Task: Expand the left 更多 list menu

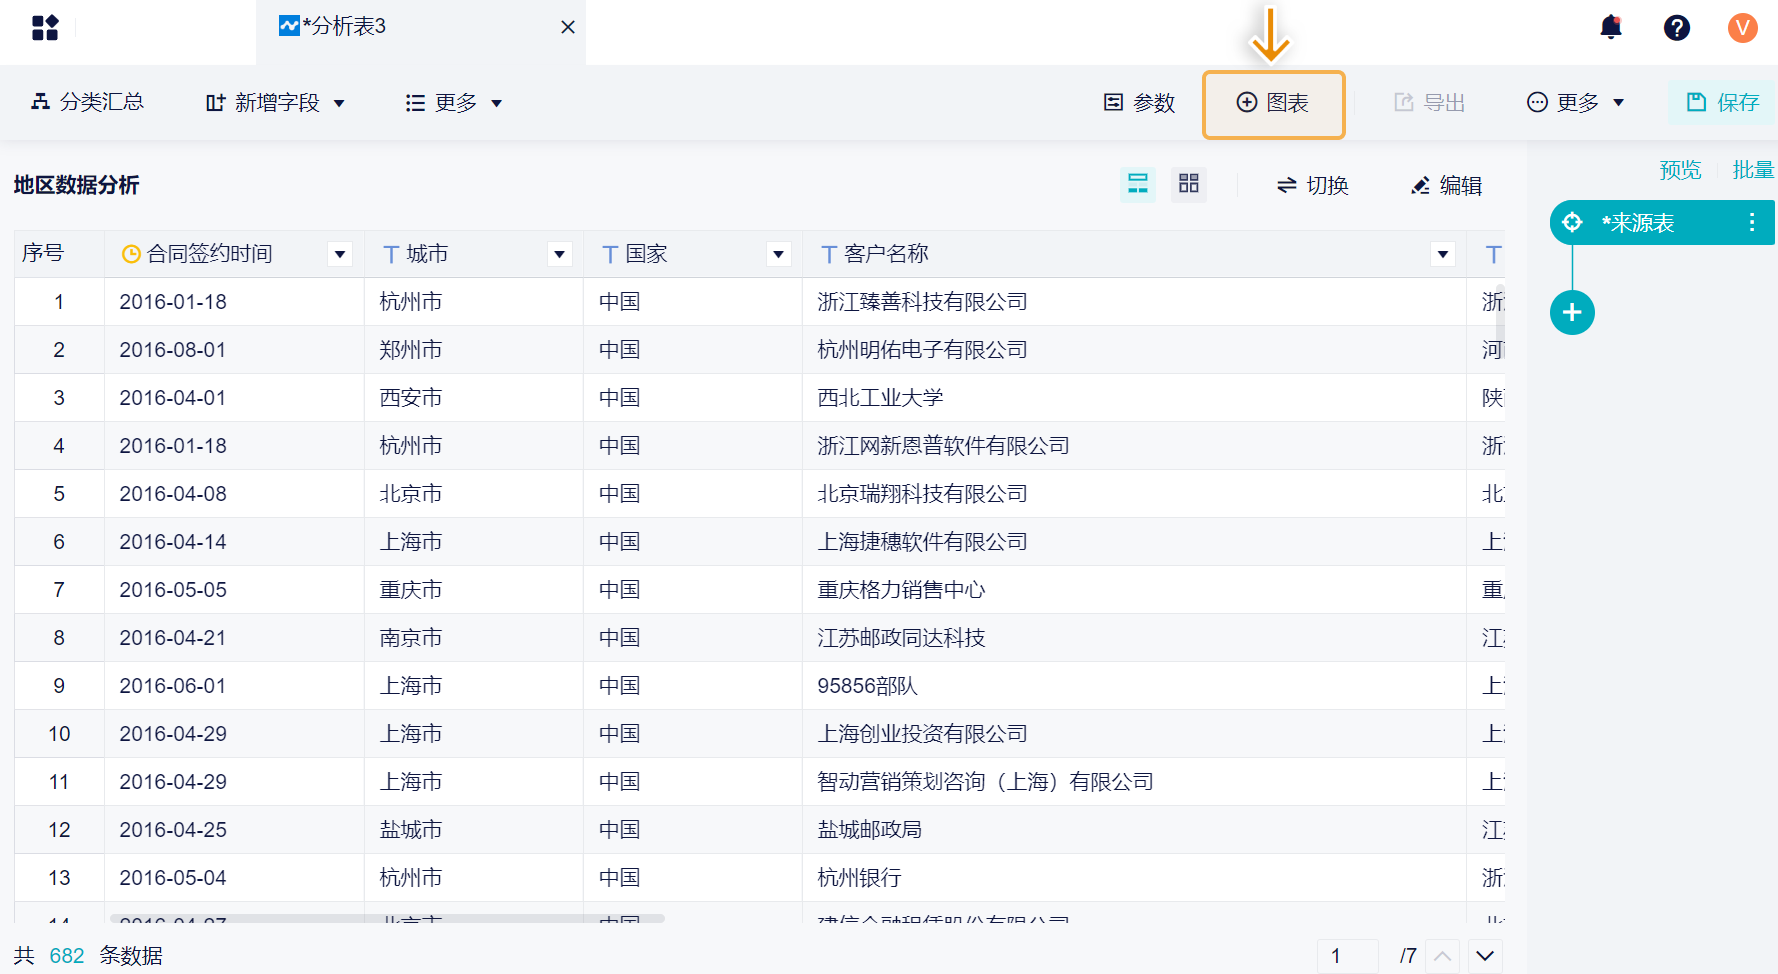Action: click(x=454, y=103)
